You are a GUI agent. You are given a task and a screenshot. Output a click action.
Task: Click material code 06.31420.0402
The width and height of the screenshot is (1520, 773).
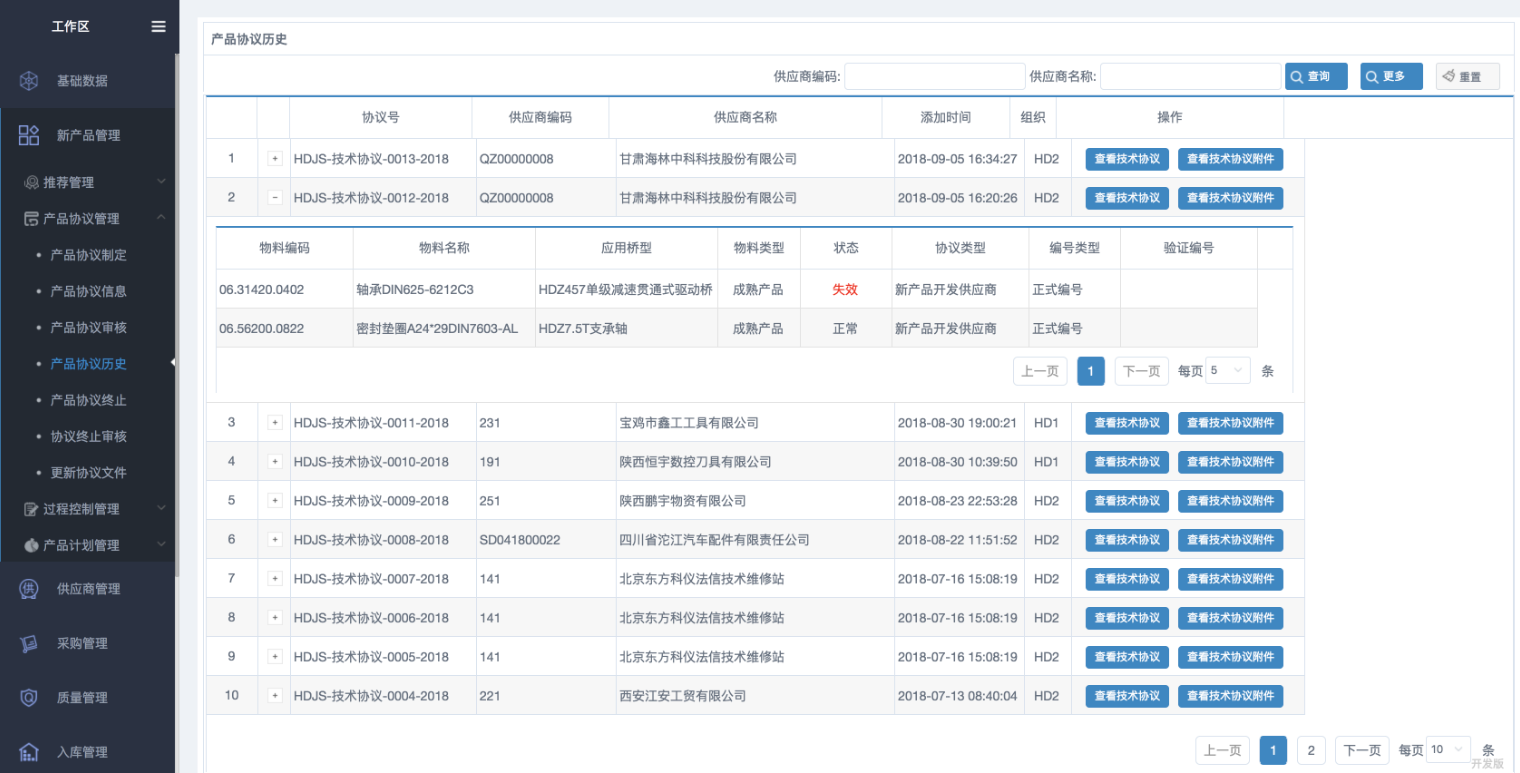coord(262,290)
